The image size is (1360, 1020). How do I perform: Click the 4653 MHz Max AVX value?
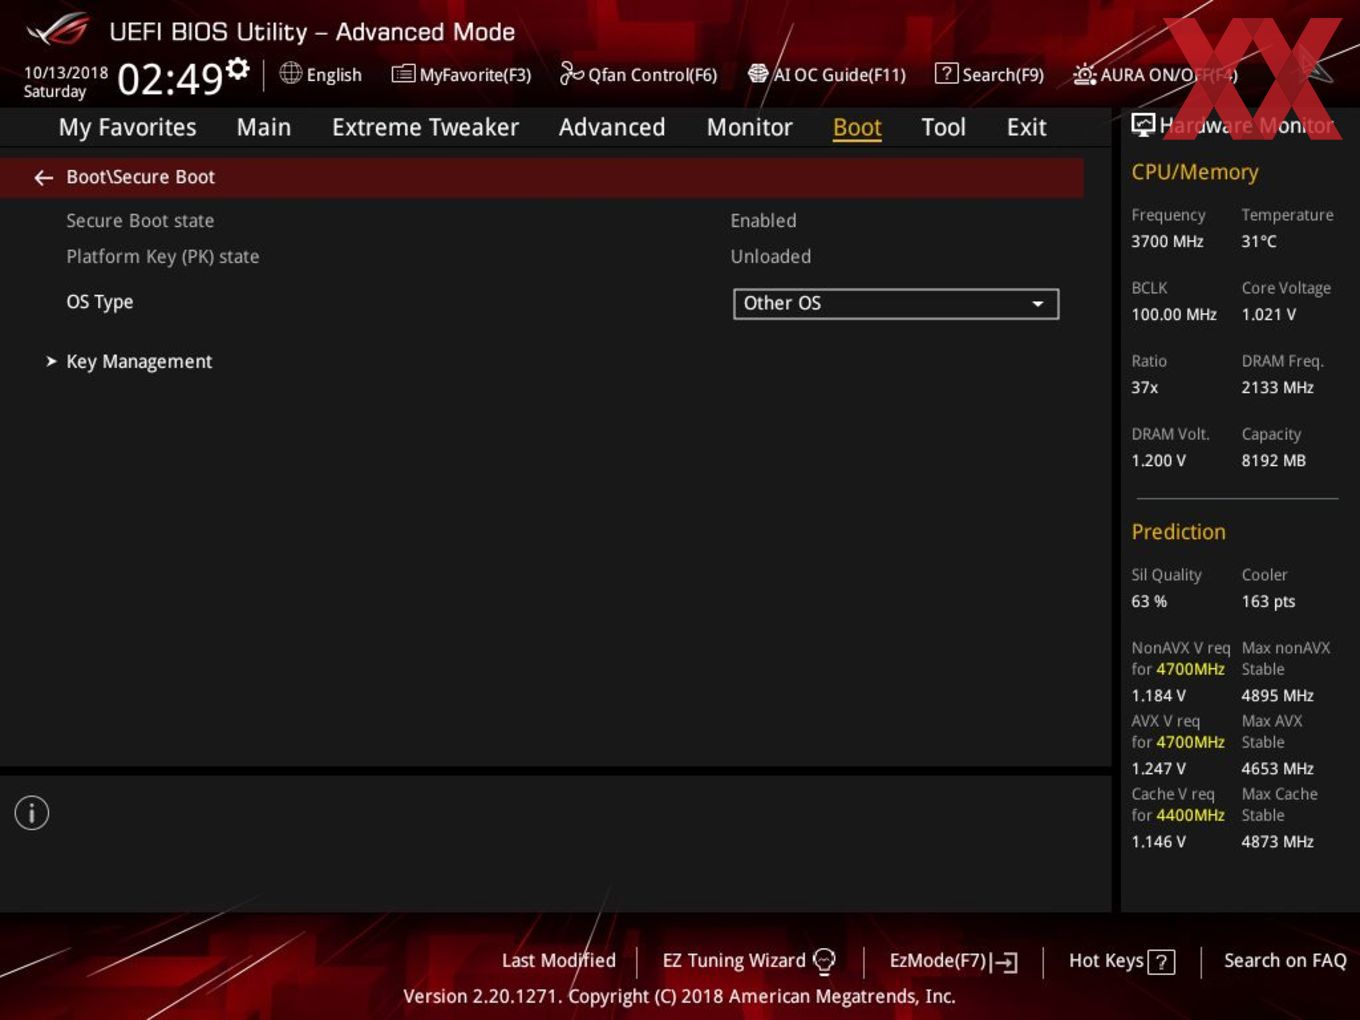pos(1277,769)
